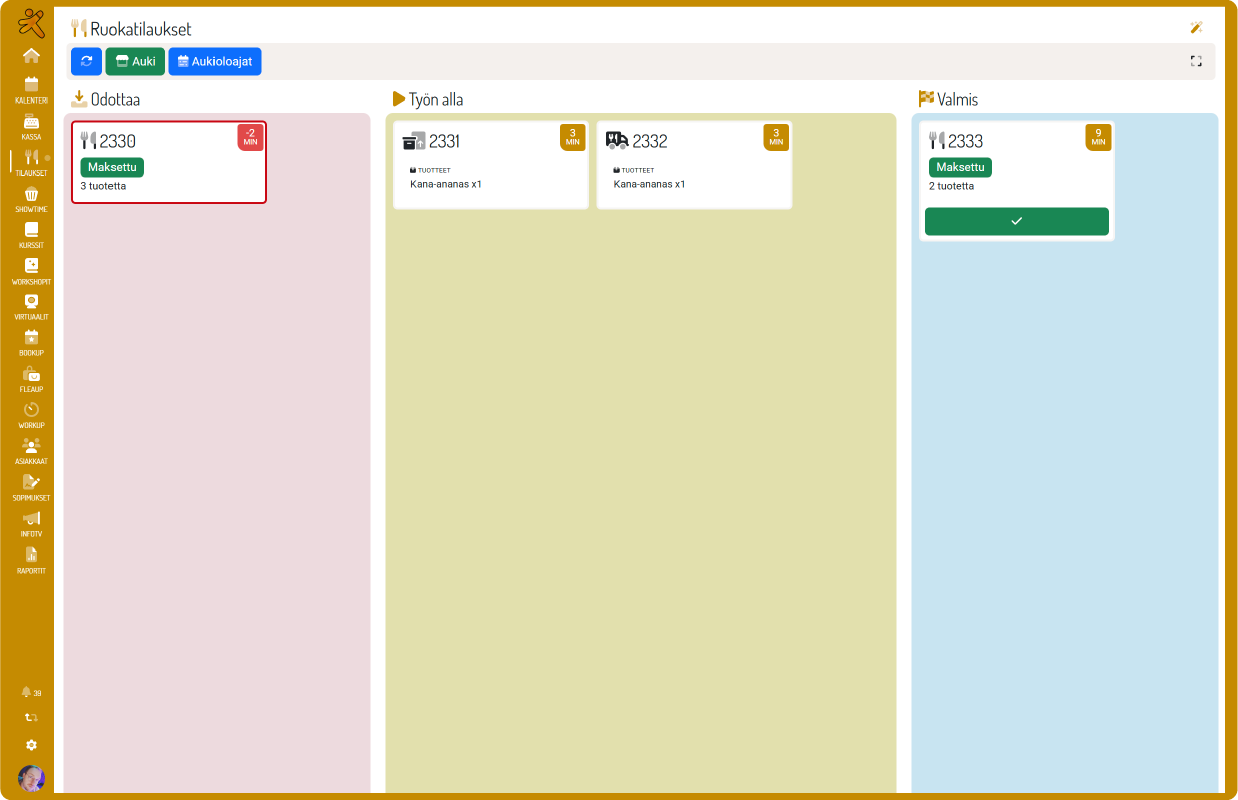Viewport: 1238px width, 800px height.
Task: Enter fullscreen mode with the expand icon
Action: (x=1196, y=61)
